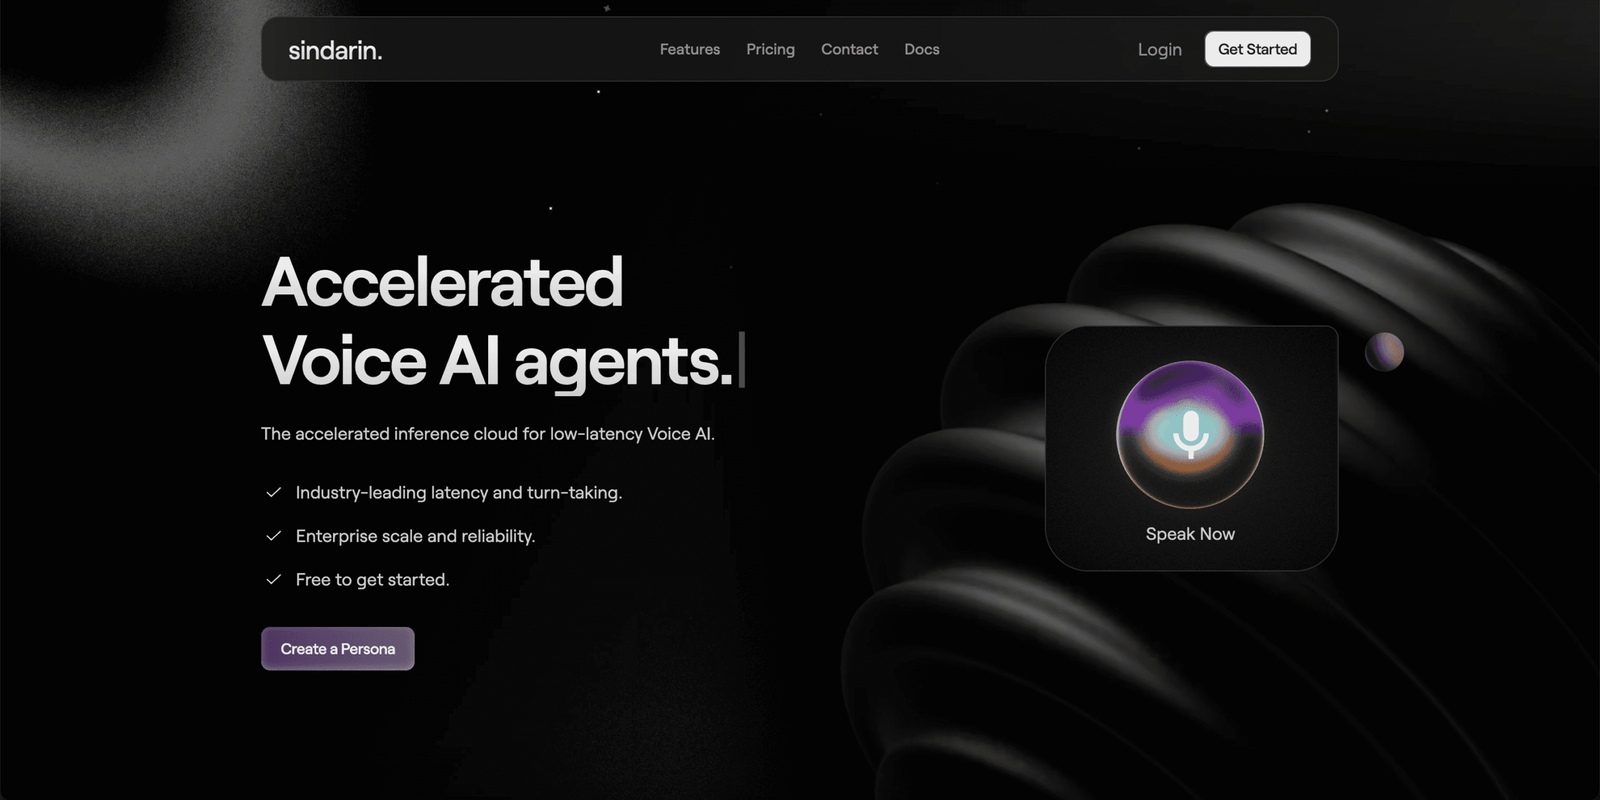
Task: Open the Docs link
Action: 922,49
